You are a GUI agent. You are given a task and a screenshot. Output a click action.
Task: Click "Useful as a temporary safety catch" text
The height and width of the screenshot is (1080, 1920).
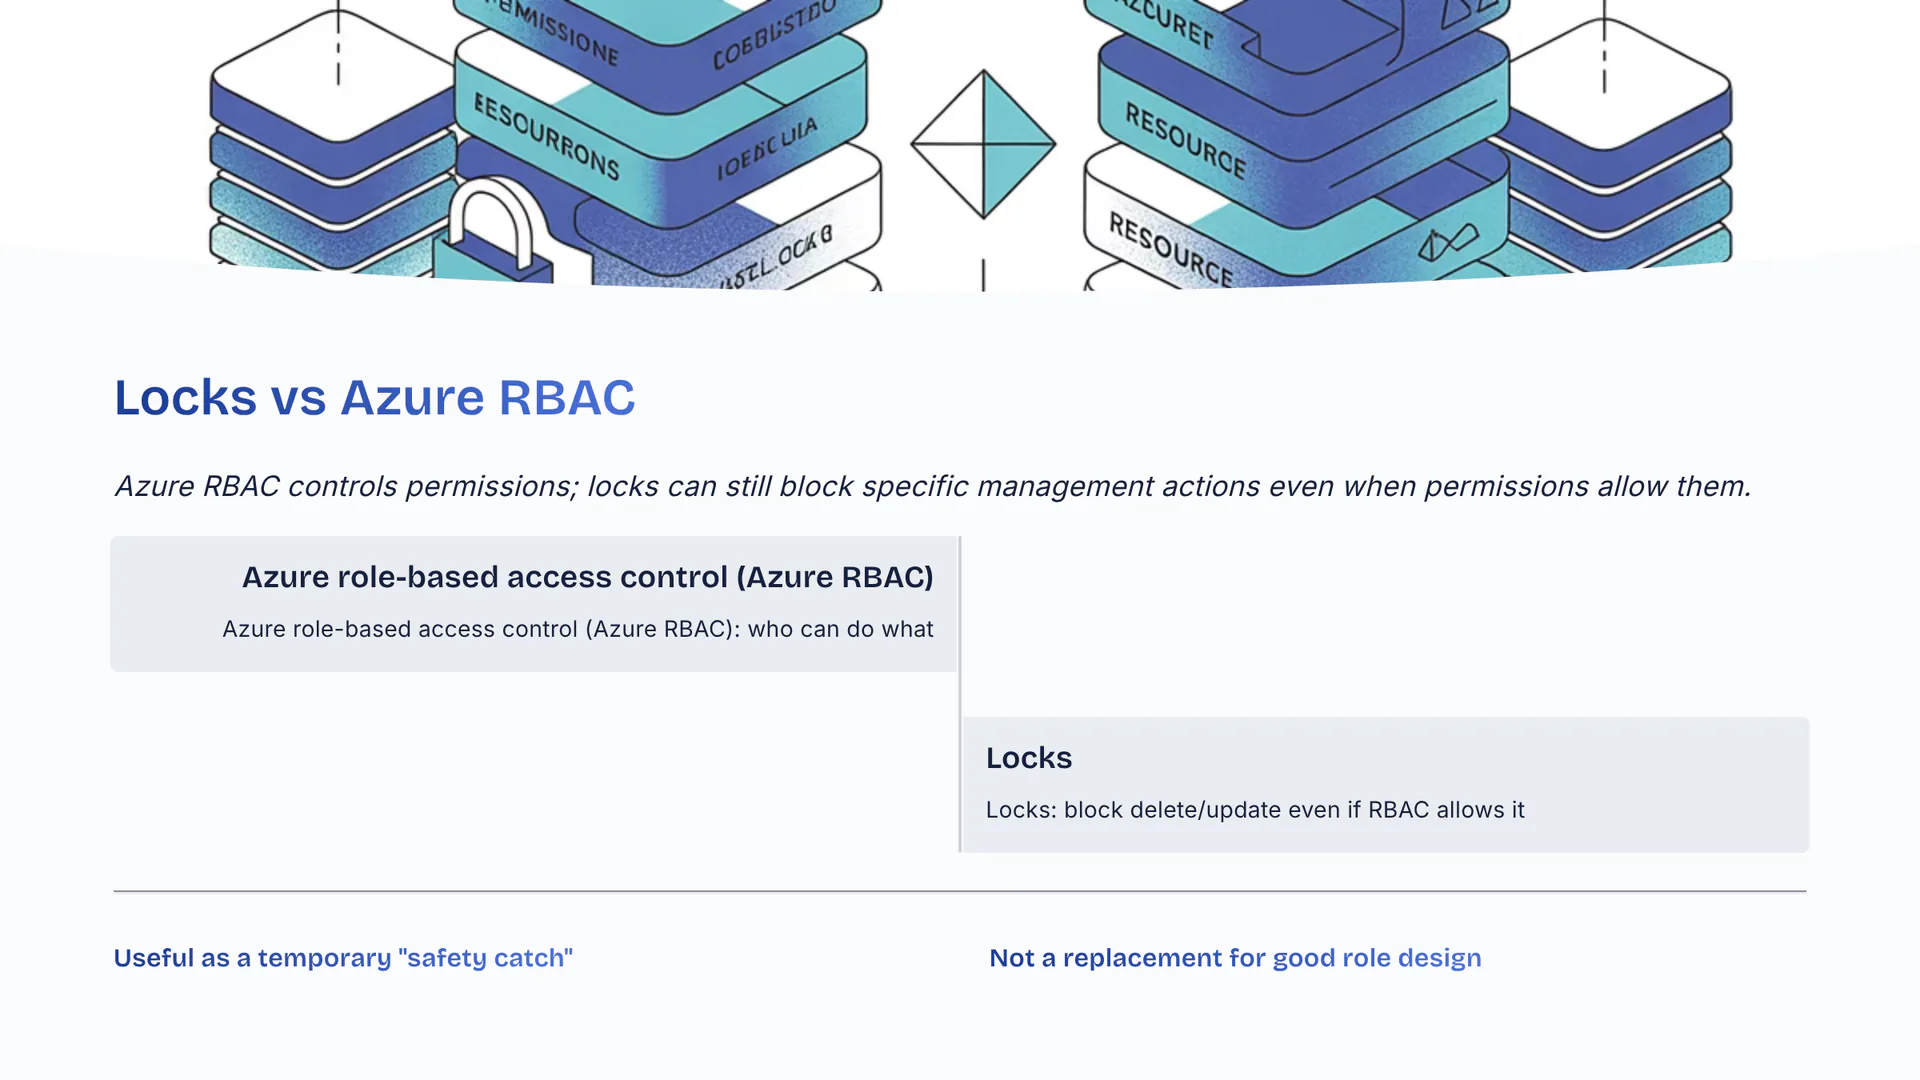click(x=343, y=958)
